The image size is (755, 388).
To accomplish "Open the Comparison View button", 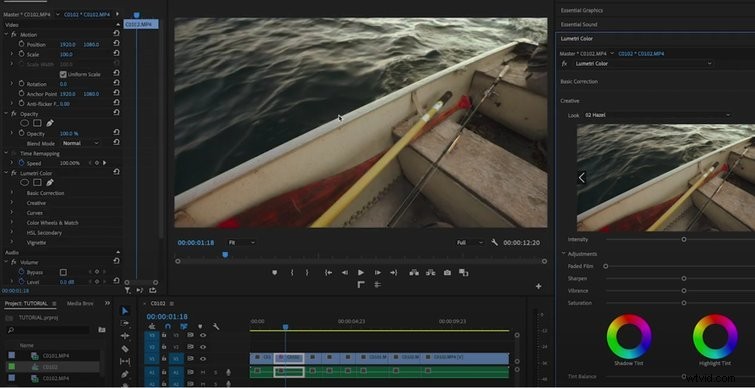I will 464,272.
